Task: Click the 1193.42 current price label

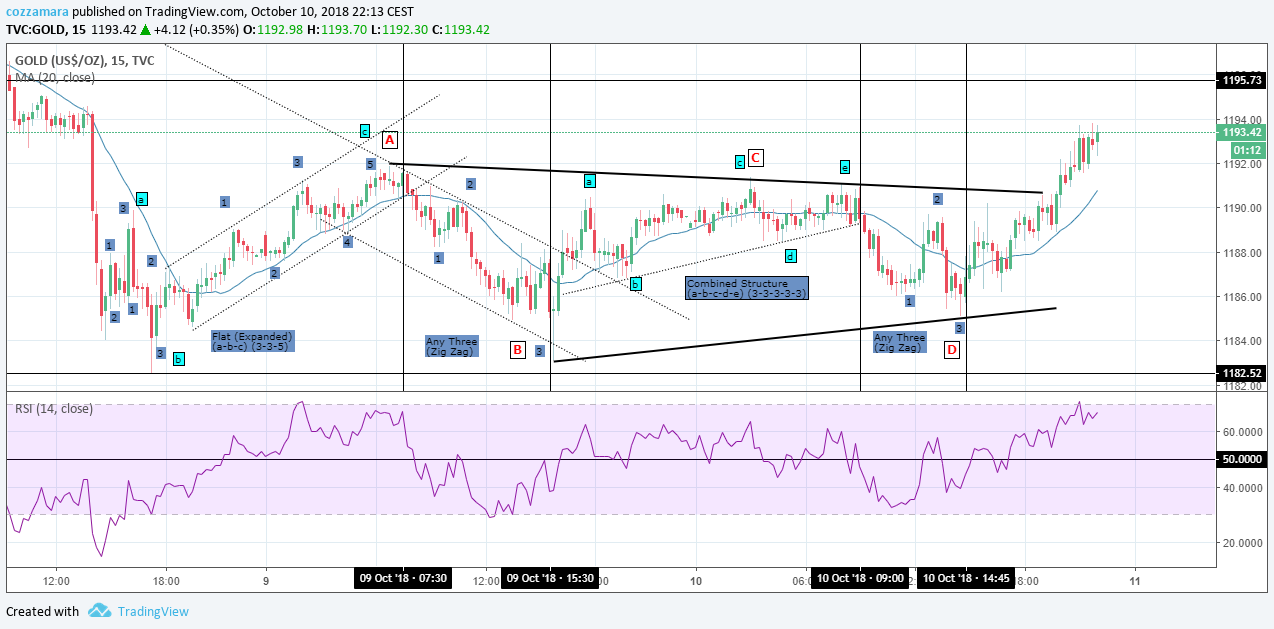Action: pos(1241,132)
